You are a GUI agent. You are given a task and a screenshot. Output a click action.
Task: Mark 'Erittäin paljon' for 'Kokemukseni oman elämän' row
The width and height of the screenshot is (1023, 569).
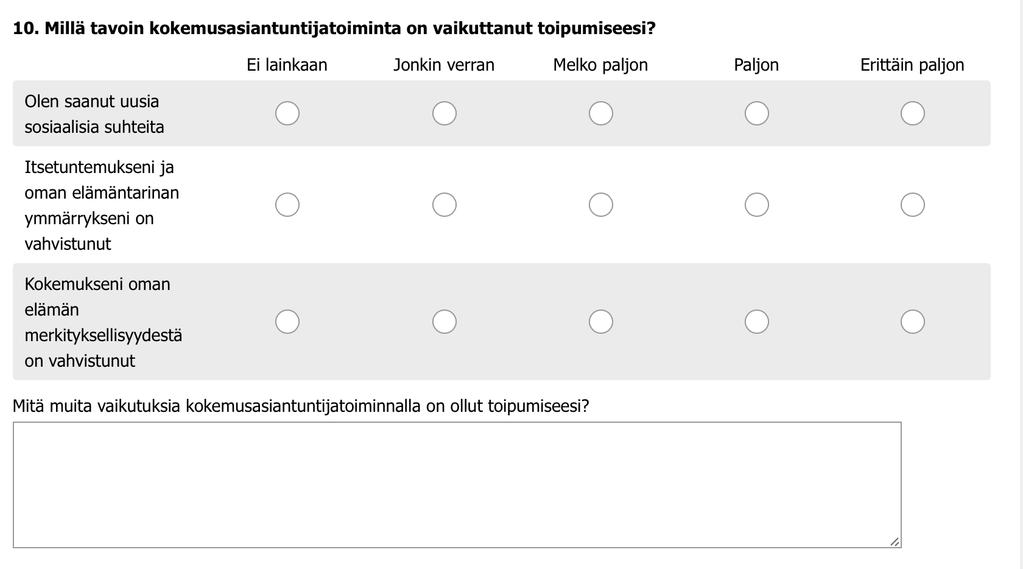[x=913, y=322]
